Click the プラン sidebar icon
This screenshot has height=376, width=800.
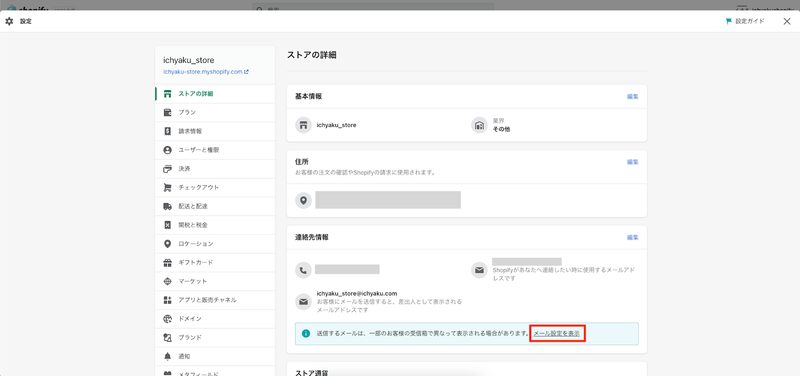167,112
